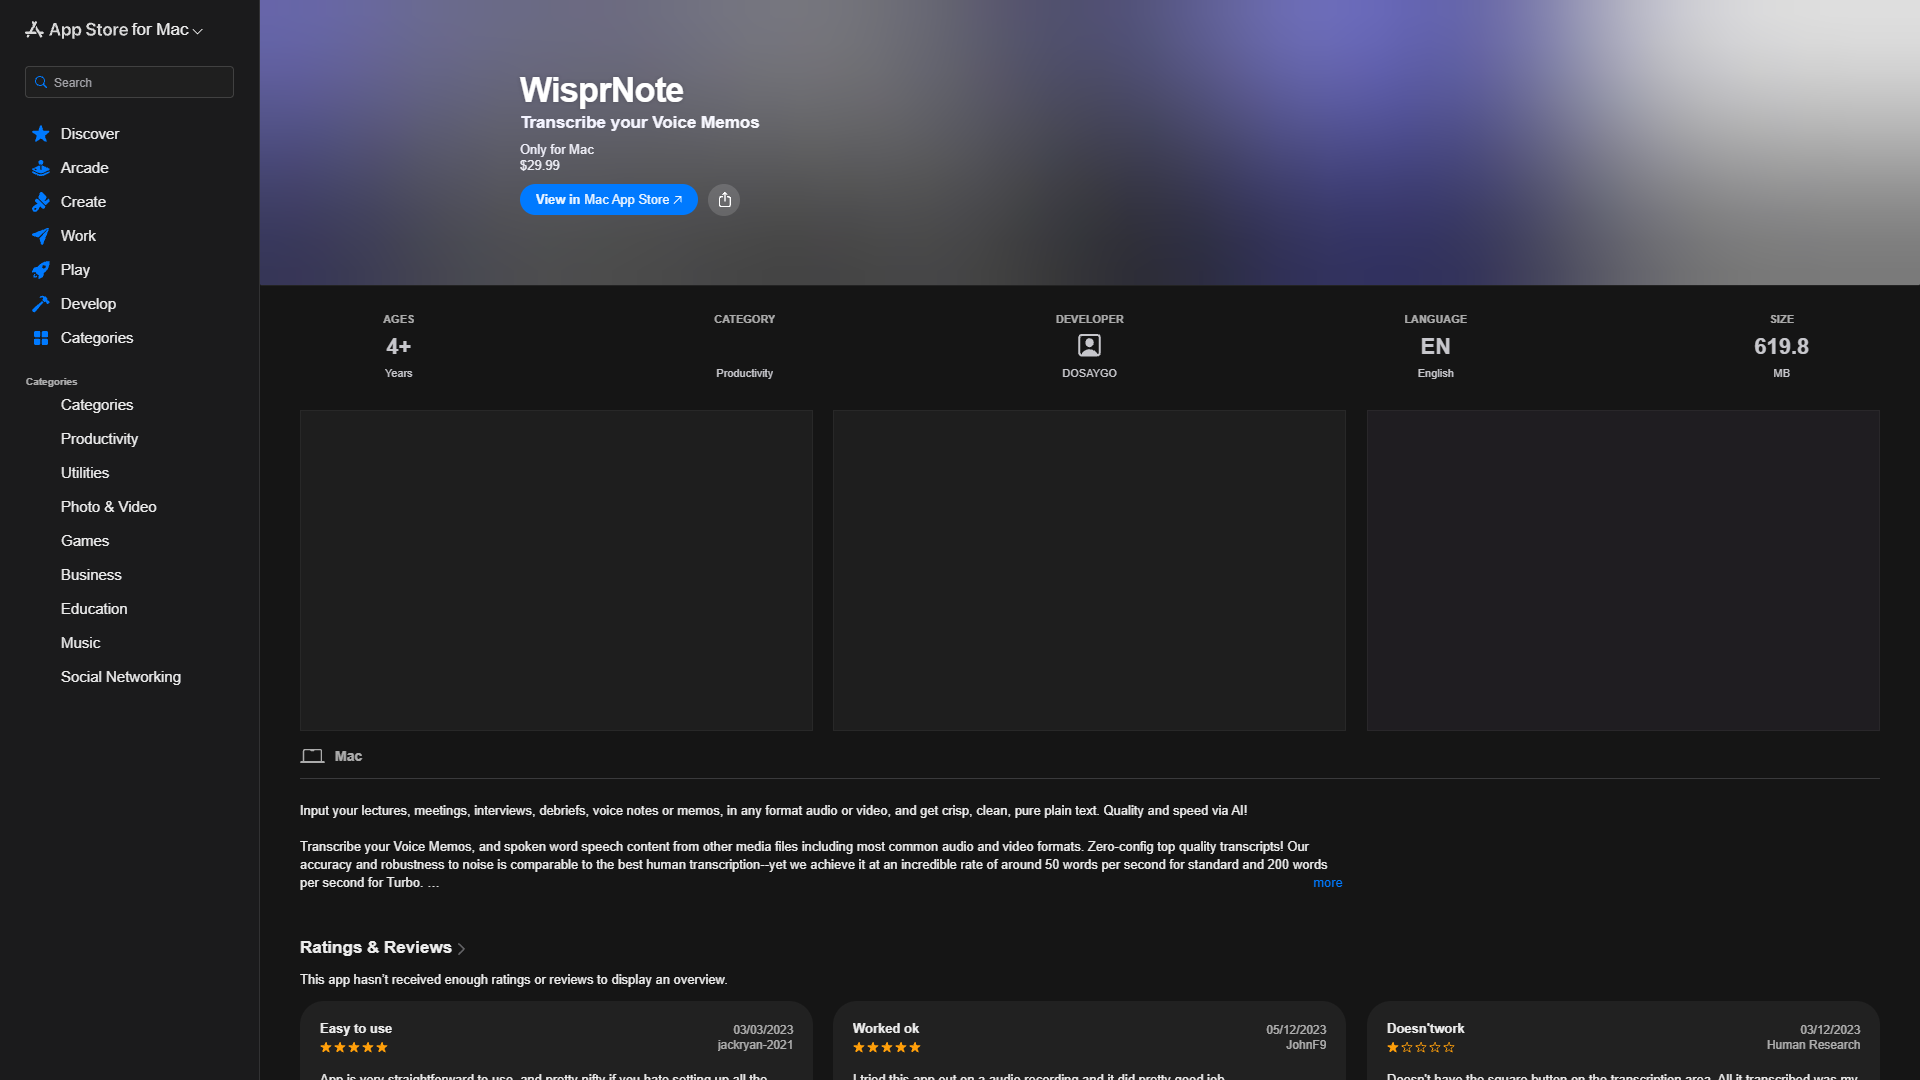The height and width of the screenshot is (1080, 1920).
Task: Click View in Mac App Store button
Action: [608, 200]
